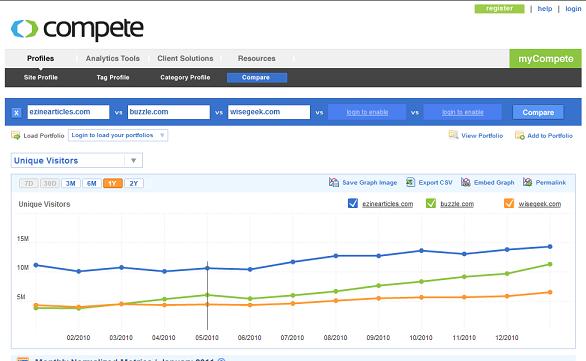Click the green register button
Viewport: 586px width, 361px height.
(x=499, y=9)
